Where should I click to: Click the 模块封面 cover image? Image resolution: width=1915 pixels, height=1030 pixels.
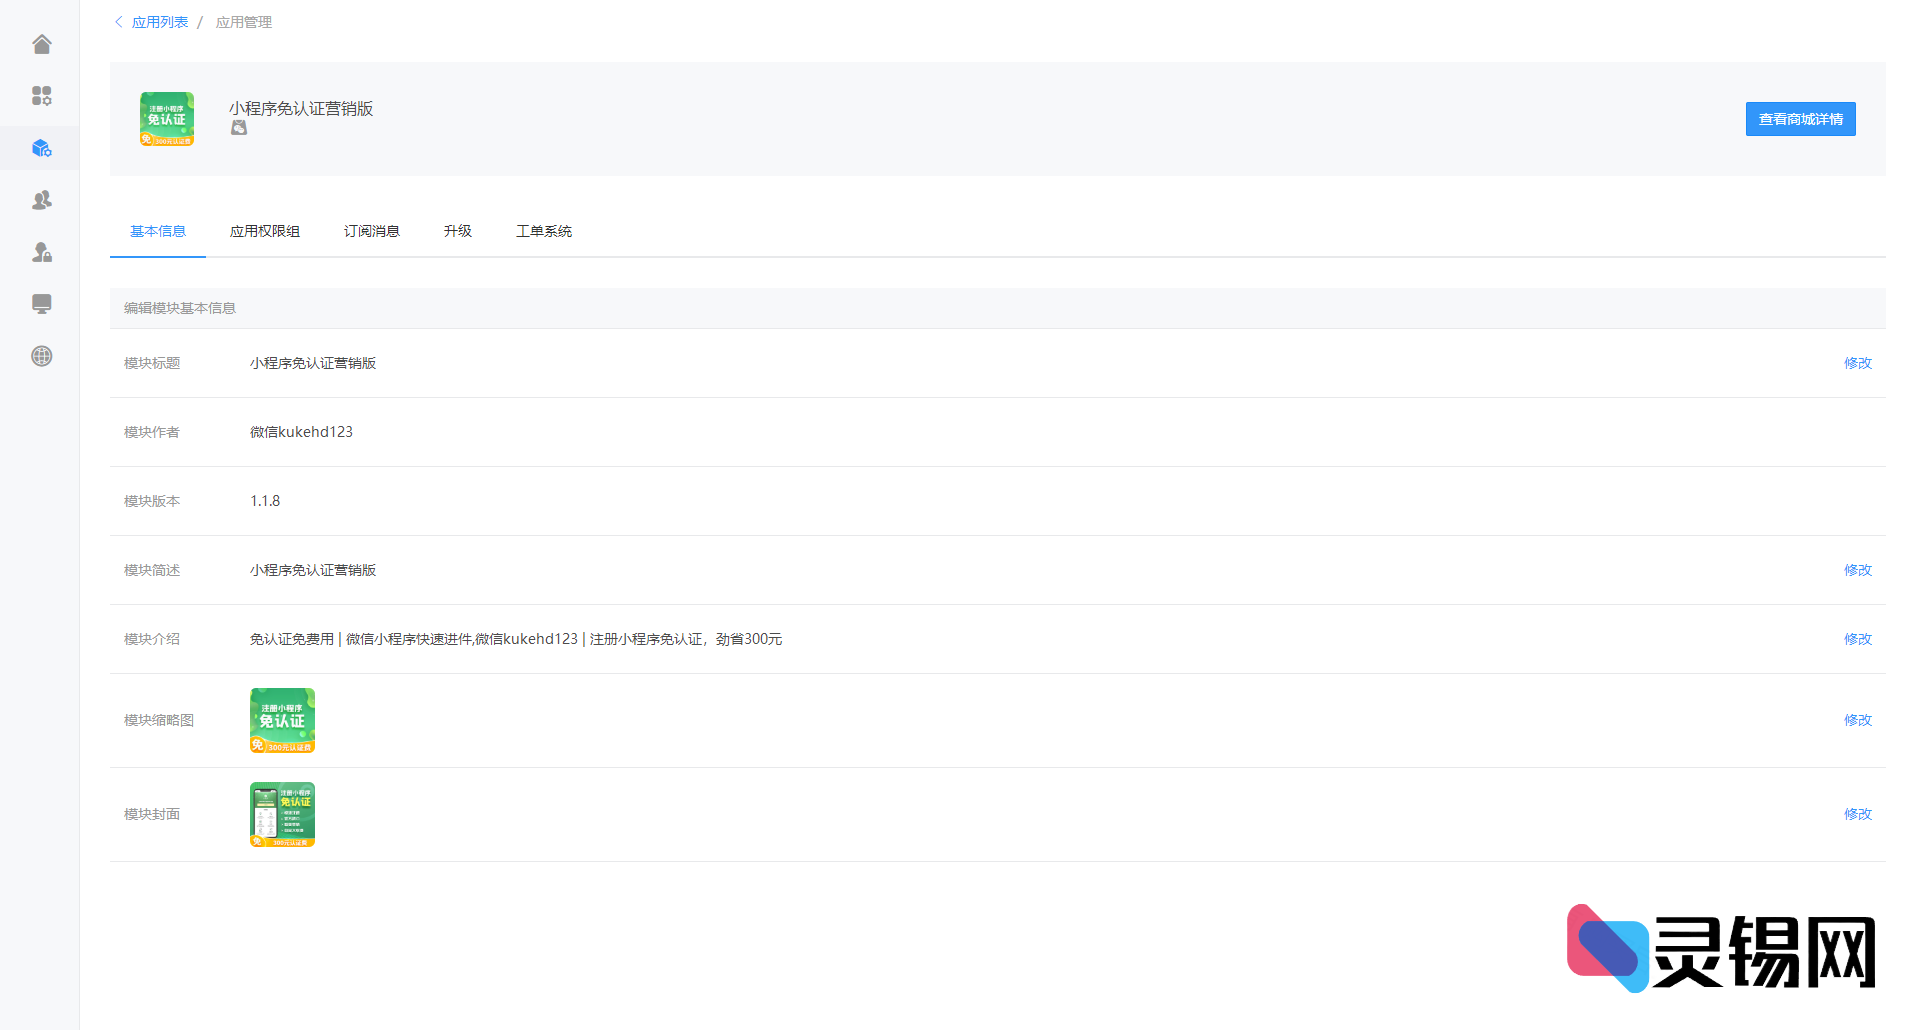pos(282,814)
